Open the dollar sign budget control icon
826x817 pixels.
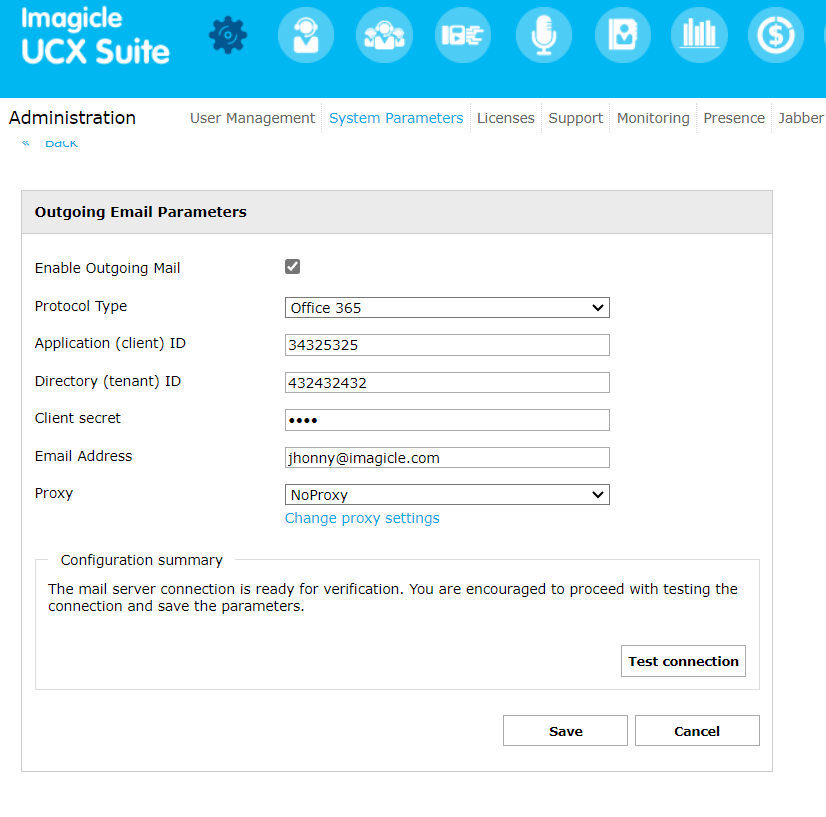[776, 36]
